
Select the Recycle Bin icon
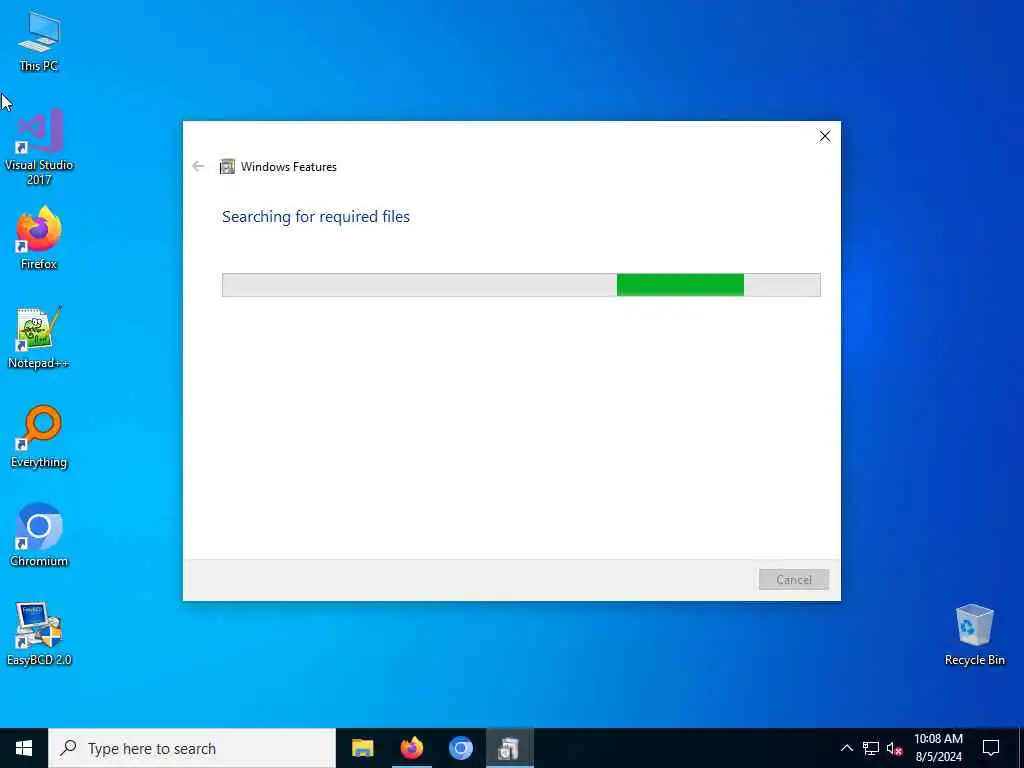974,635
